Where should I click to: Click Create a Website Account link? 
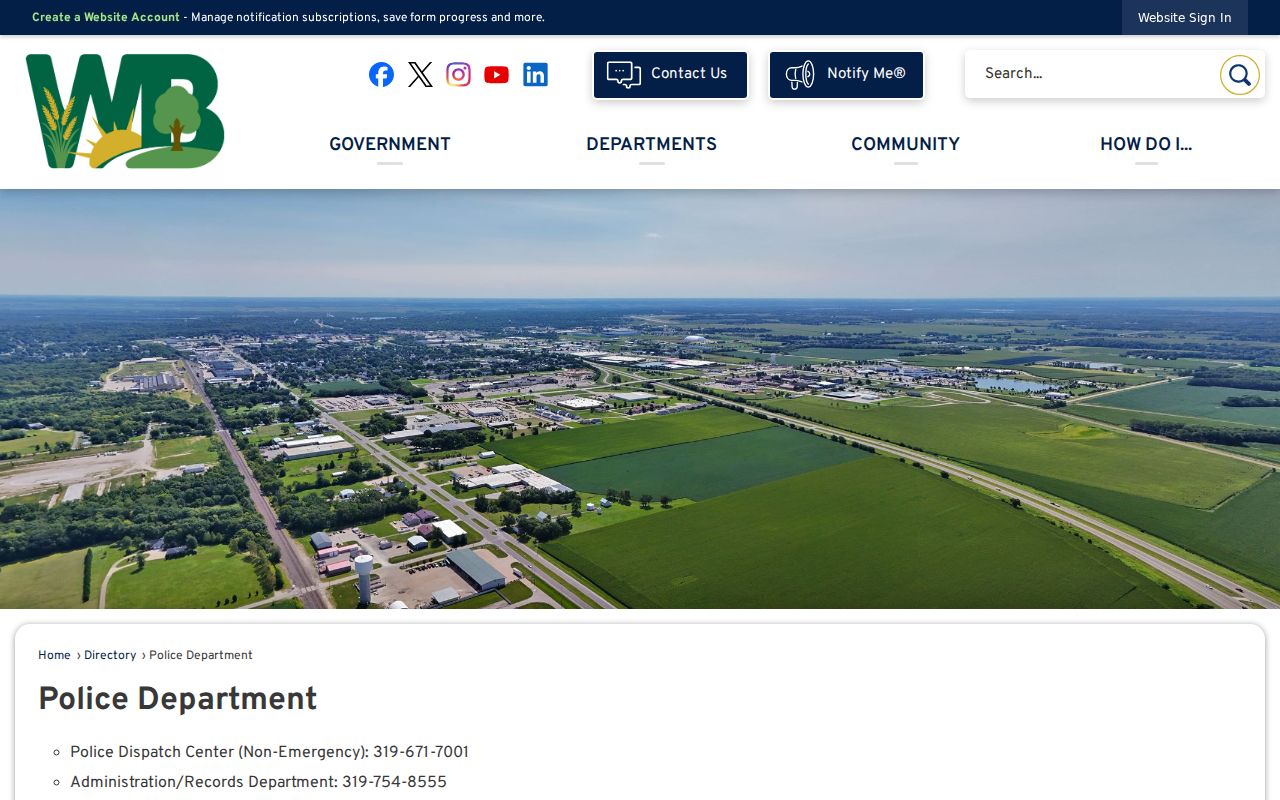point(106,17)
